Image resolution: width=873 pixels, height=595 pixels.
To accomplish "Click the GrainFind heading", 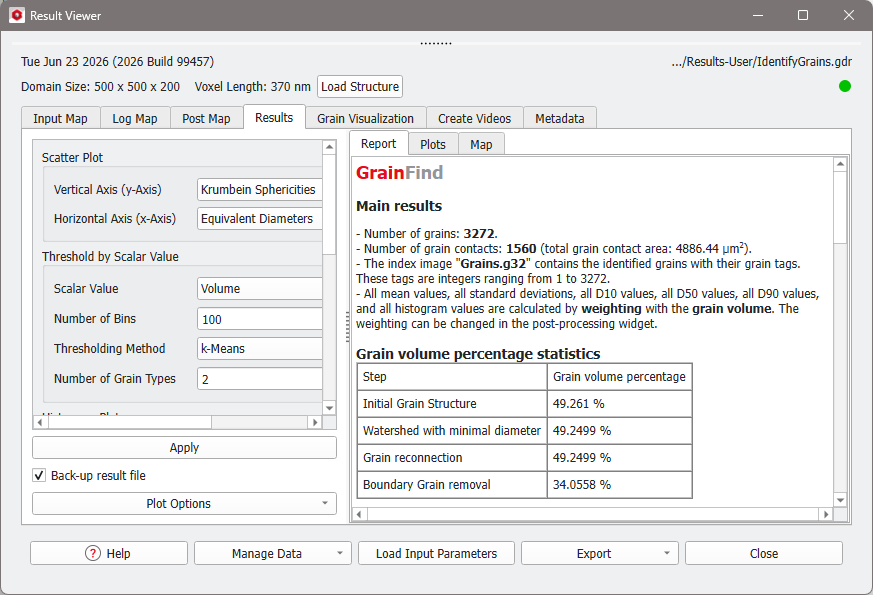I will click(399, 173).
